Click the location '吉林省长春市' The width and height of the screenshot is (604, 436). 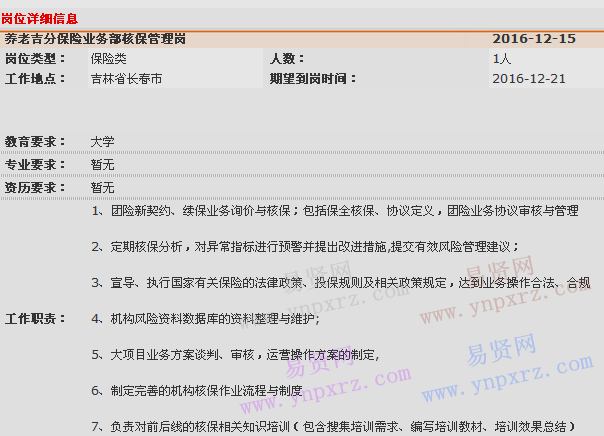point(126,79)
